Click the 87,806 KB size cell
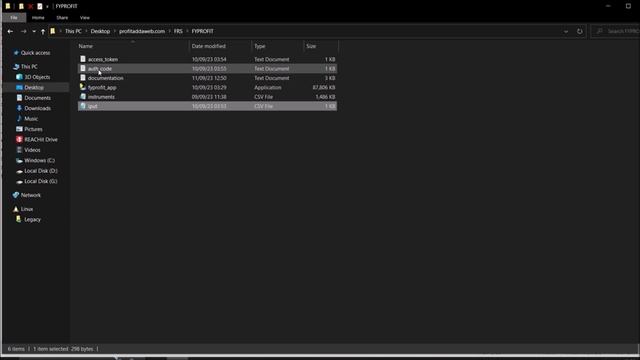The width and height of the screenshot is (640, 360). pyautogui.click(x=324, y=88)
